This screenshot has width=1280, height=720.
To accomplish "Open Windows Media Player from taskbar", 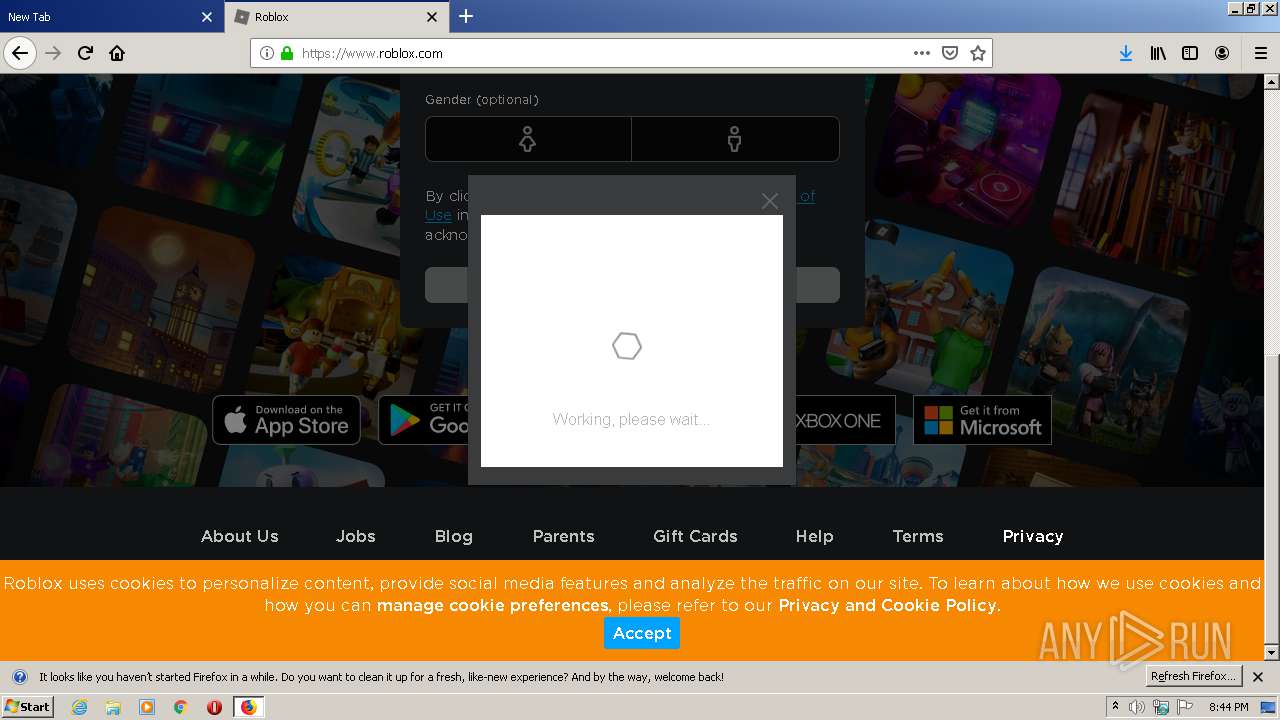I will (x=147, y=707).
